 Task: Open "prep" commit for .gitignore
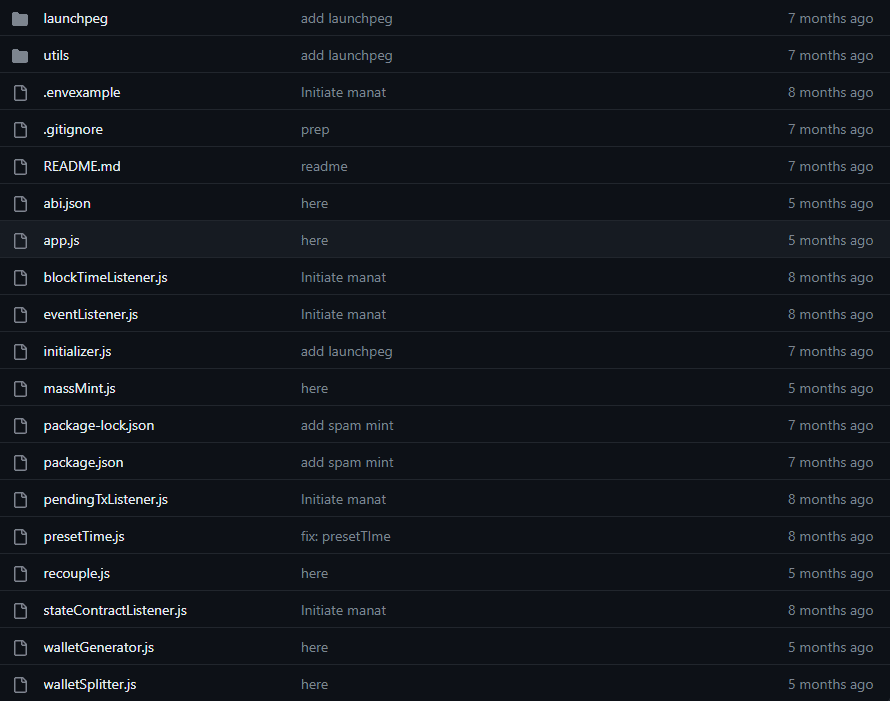point(315,130)
